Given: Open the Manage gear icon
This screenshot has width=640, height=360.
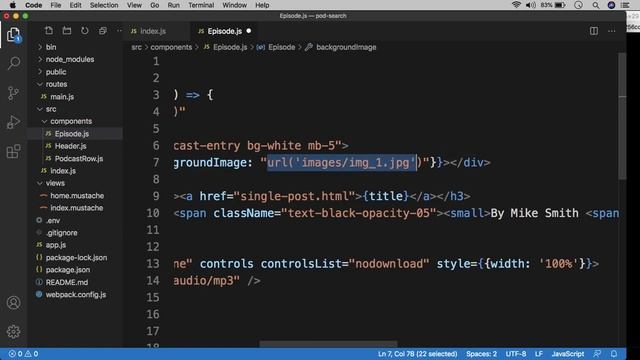Looking at the screenshot, I should point(13,331).
